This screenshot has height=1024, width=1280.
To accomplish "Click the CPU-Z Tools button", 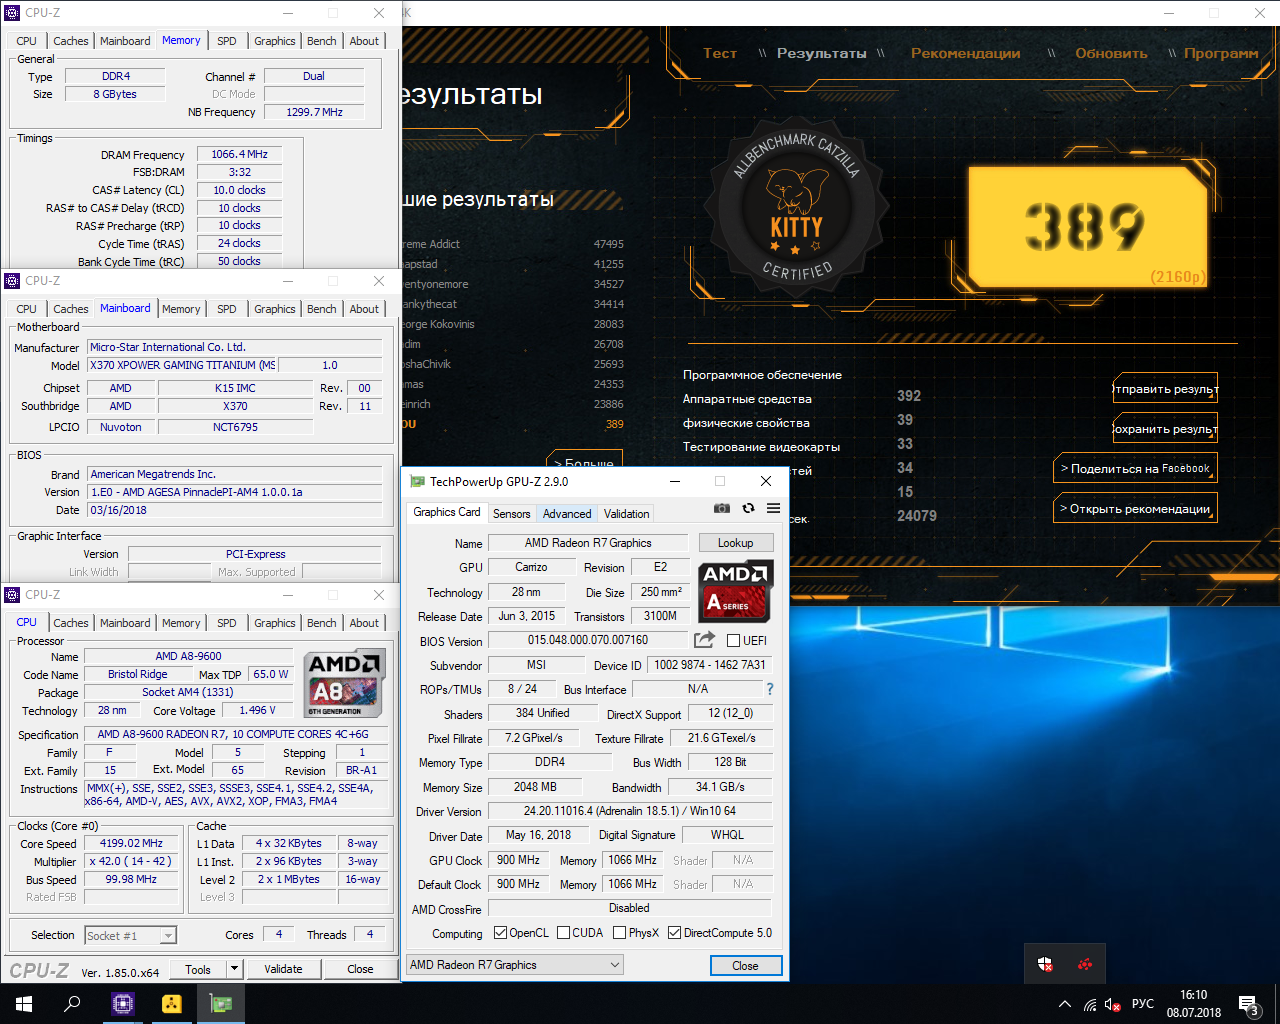I will (x=198, y=969).
